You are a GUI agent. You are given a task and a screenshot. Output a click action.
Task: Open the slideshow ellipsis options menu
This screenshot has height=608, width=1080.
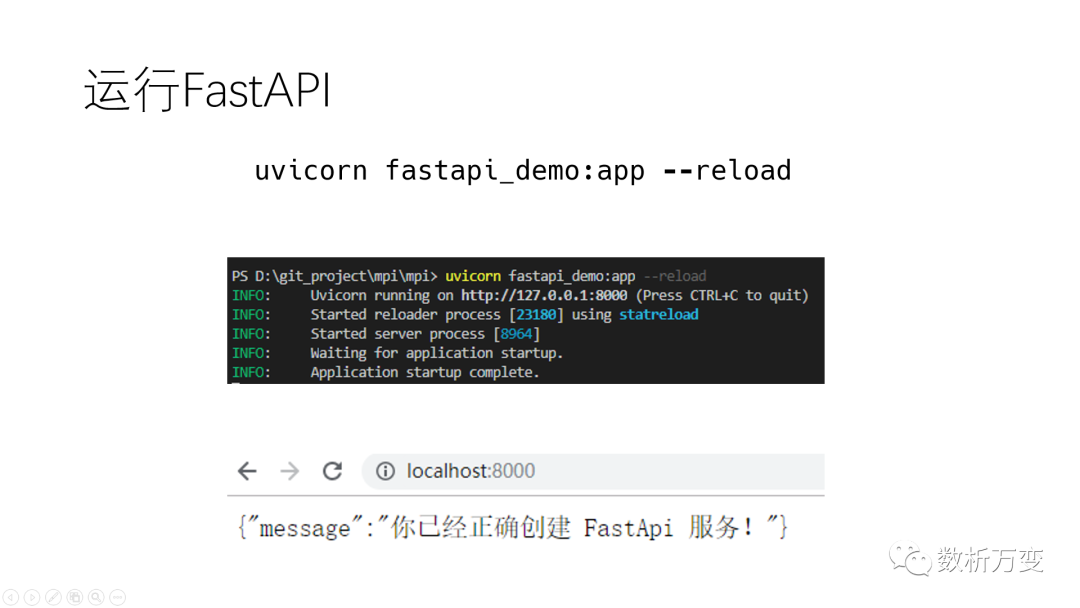point(118,597)
